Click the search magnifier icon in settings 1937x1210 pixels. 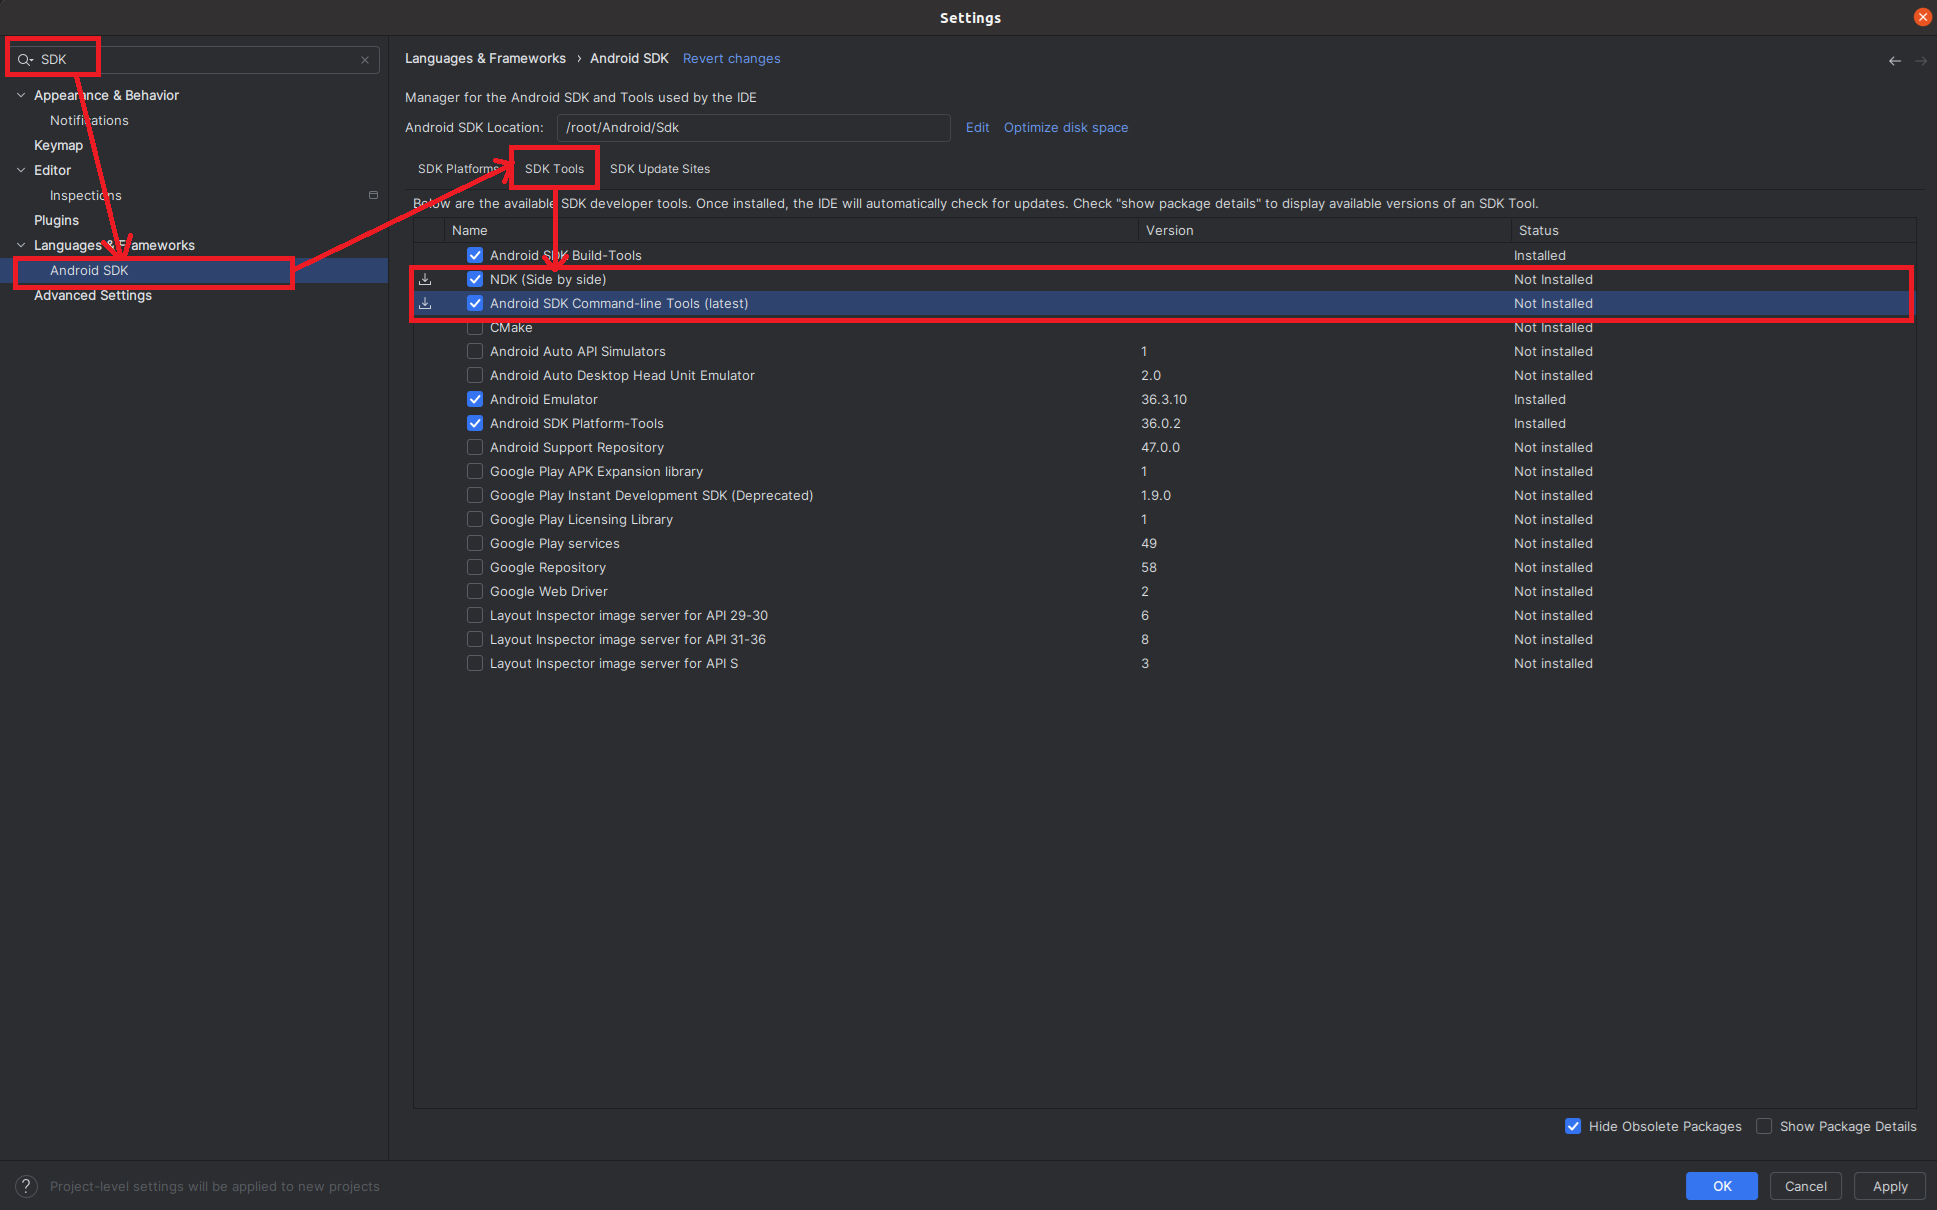coord(25,60)
